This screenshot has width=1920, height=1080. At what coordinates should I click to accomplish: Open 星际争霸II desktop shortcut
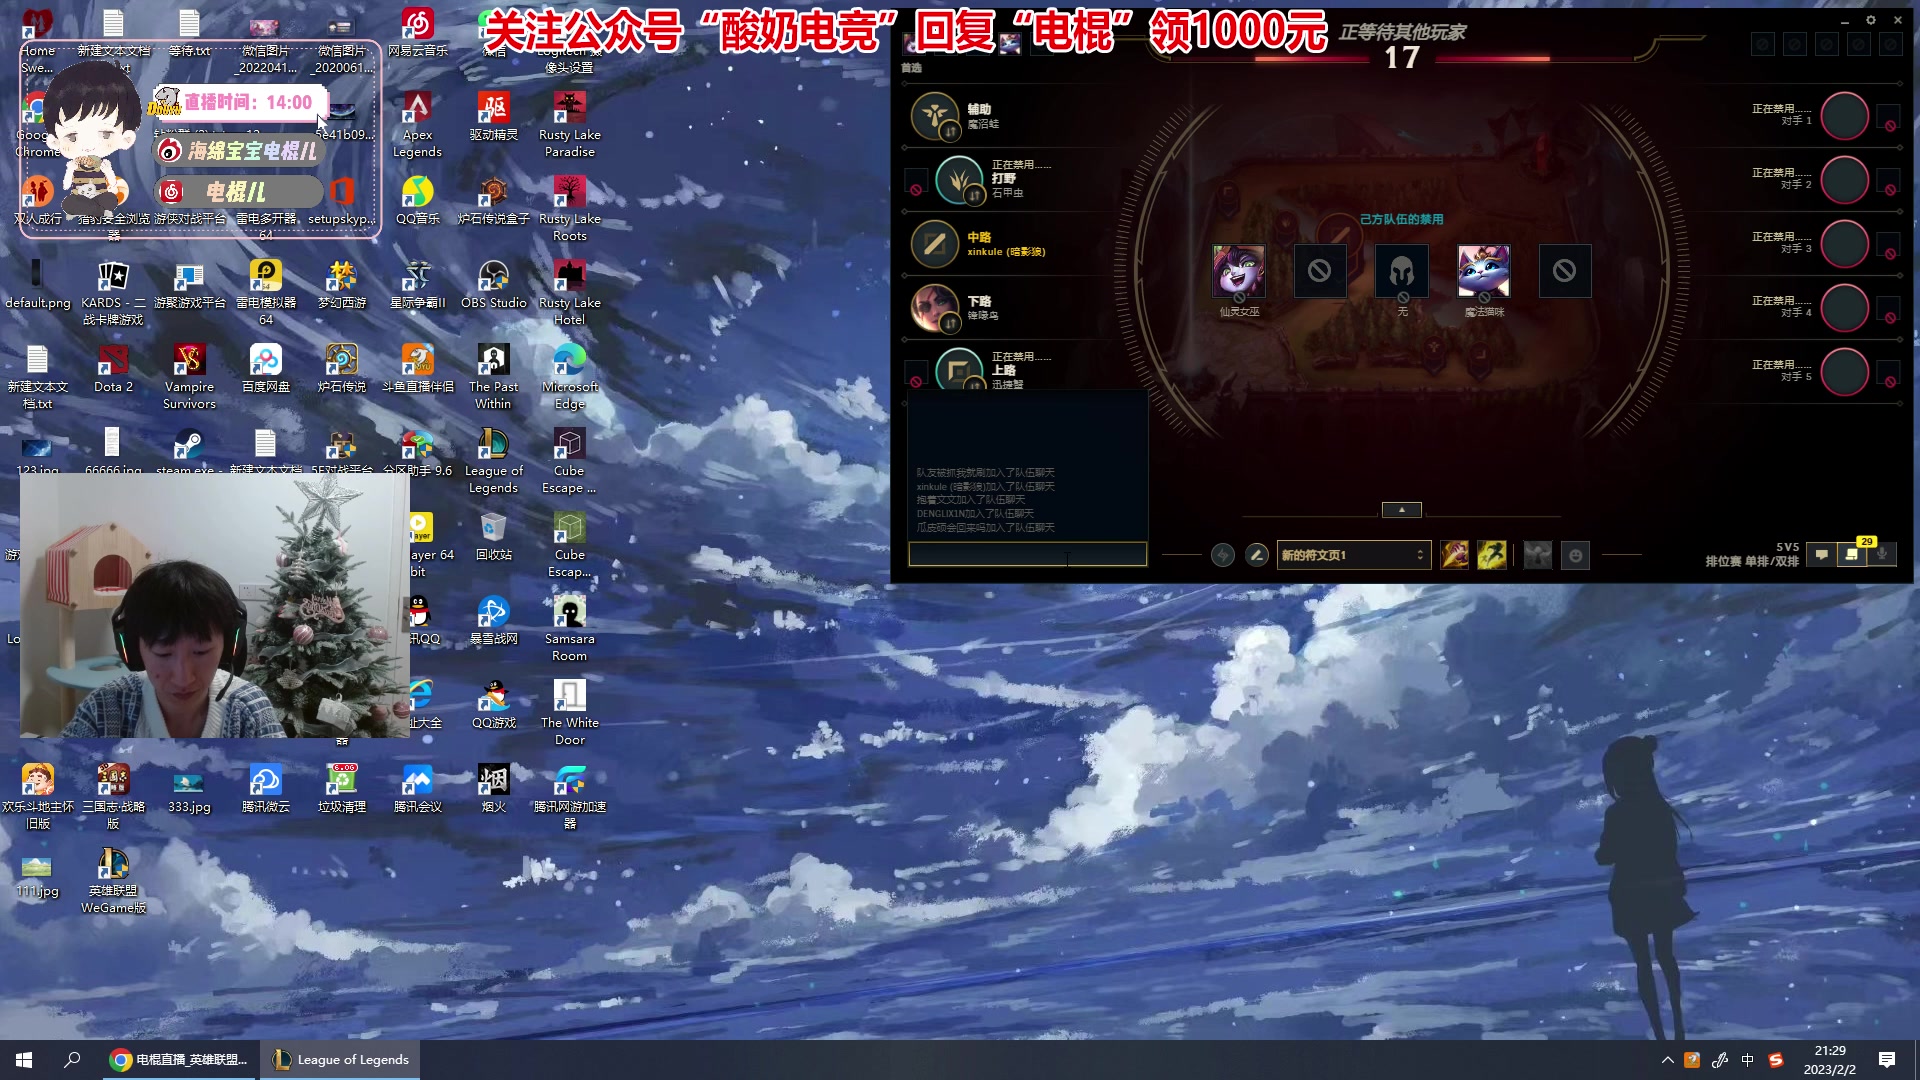417,284
